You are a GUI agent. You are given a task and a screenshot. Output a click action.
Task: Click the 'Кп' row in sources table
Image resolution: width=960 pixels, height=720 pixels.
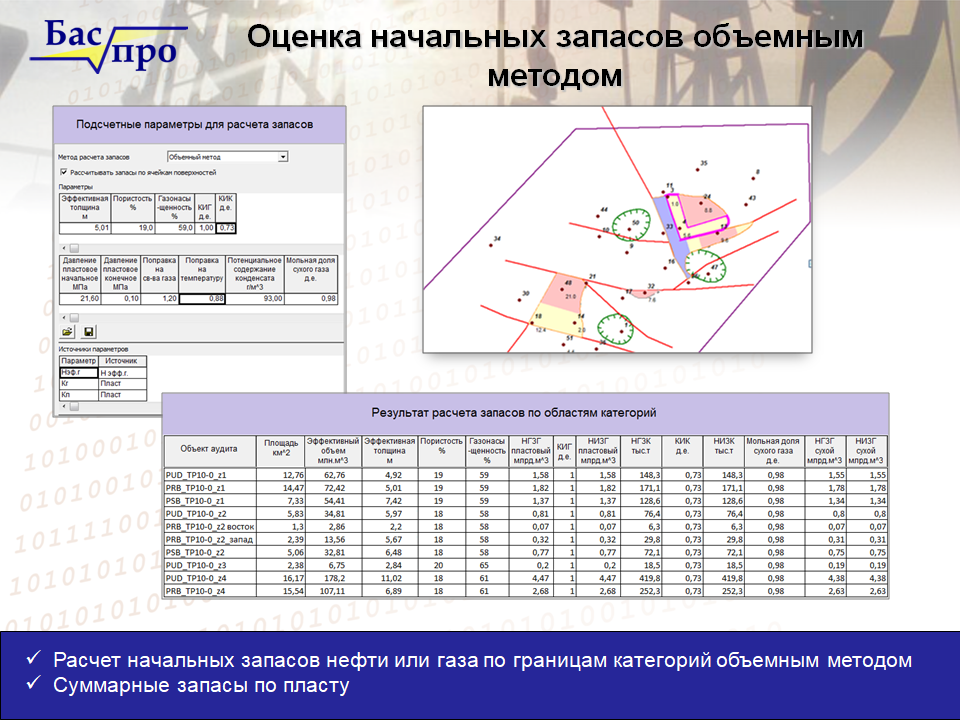click(103, 395)
